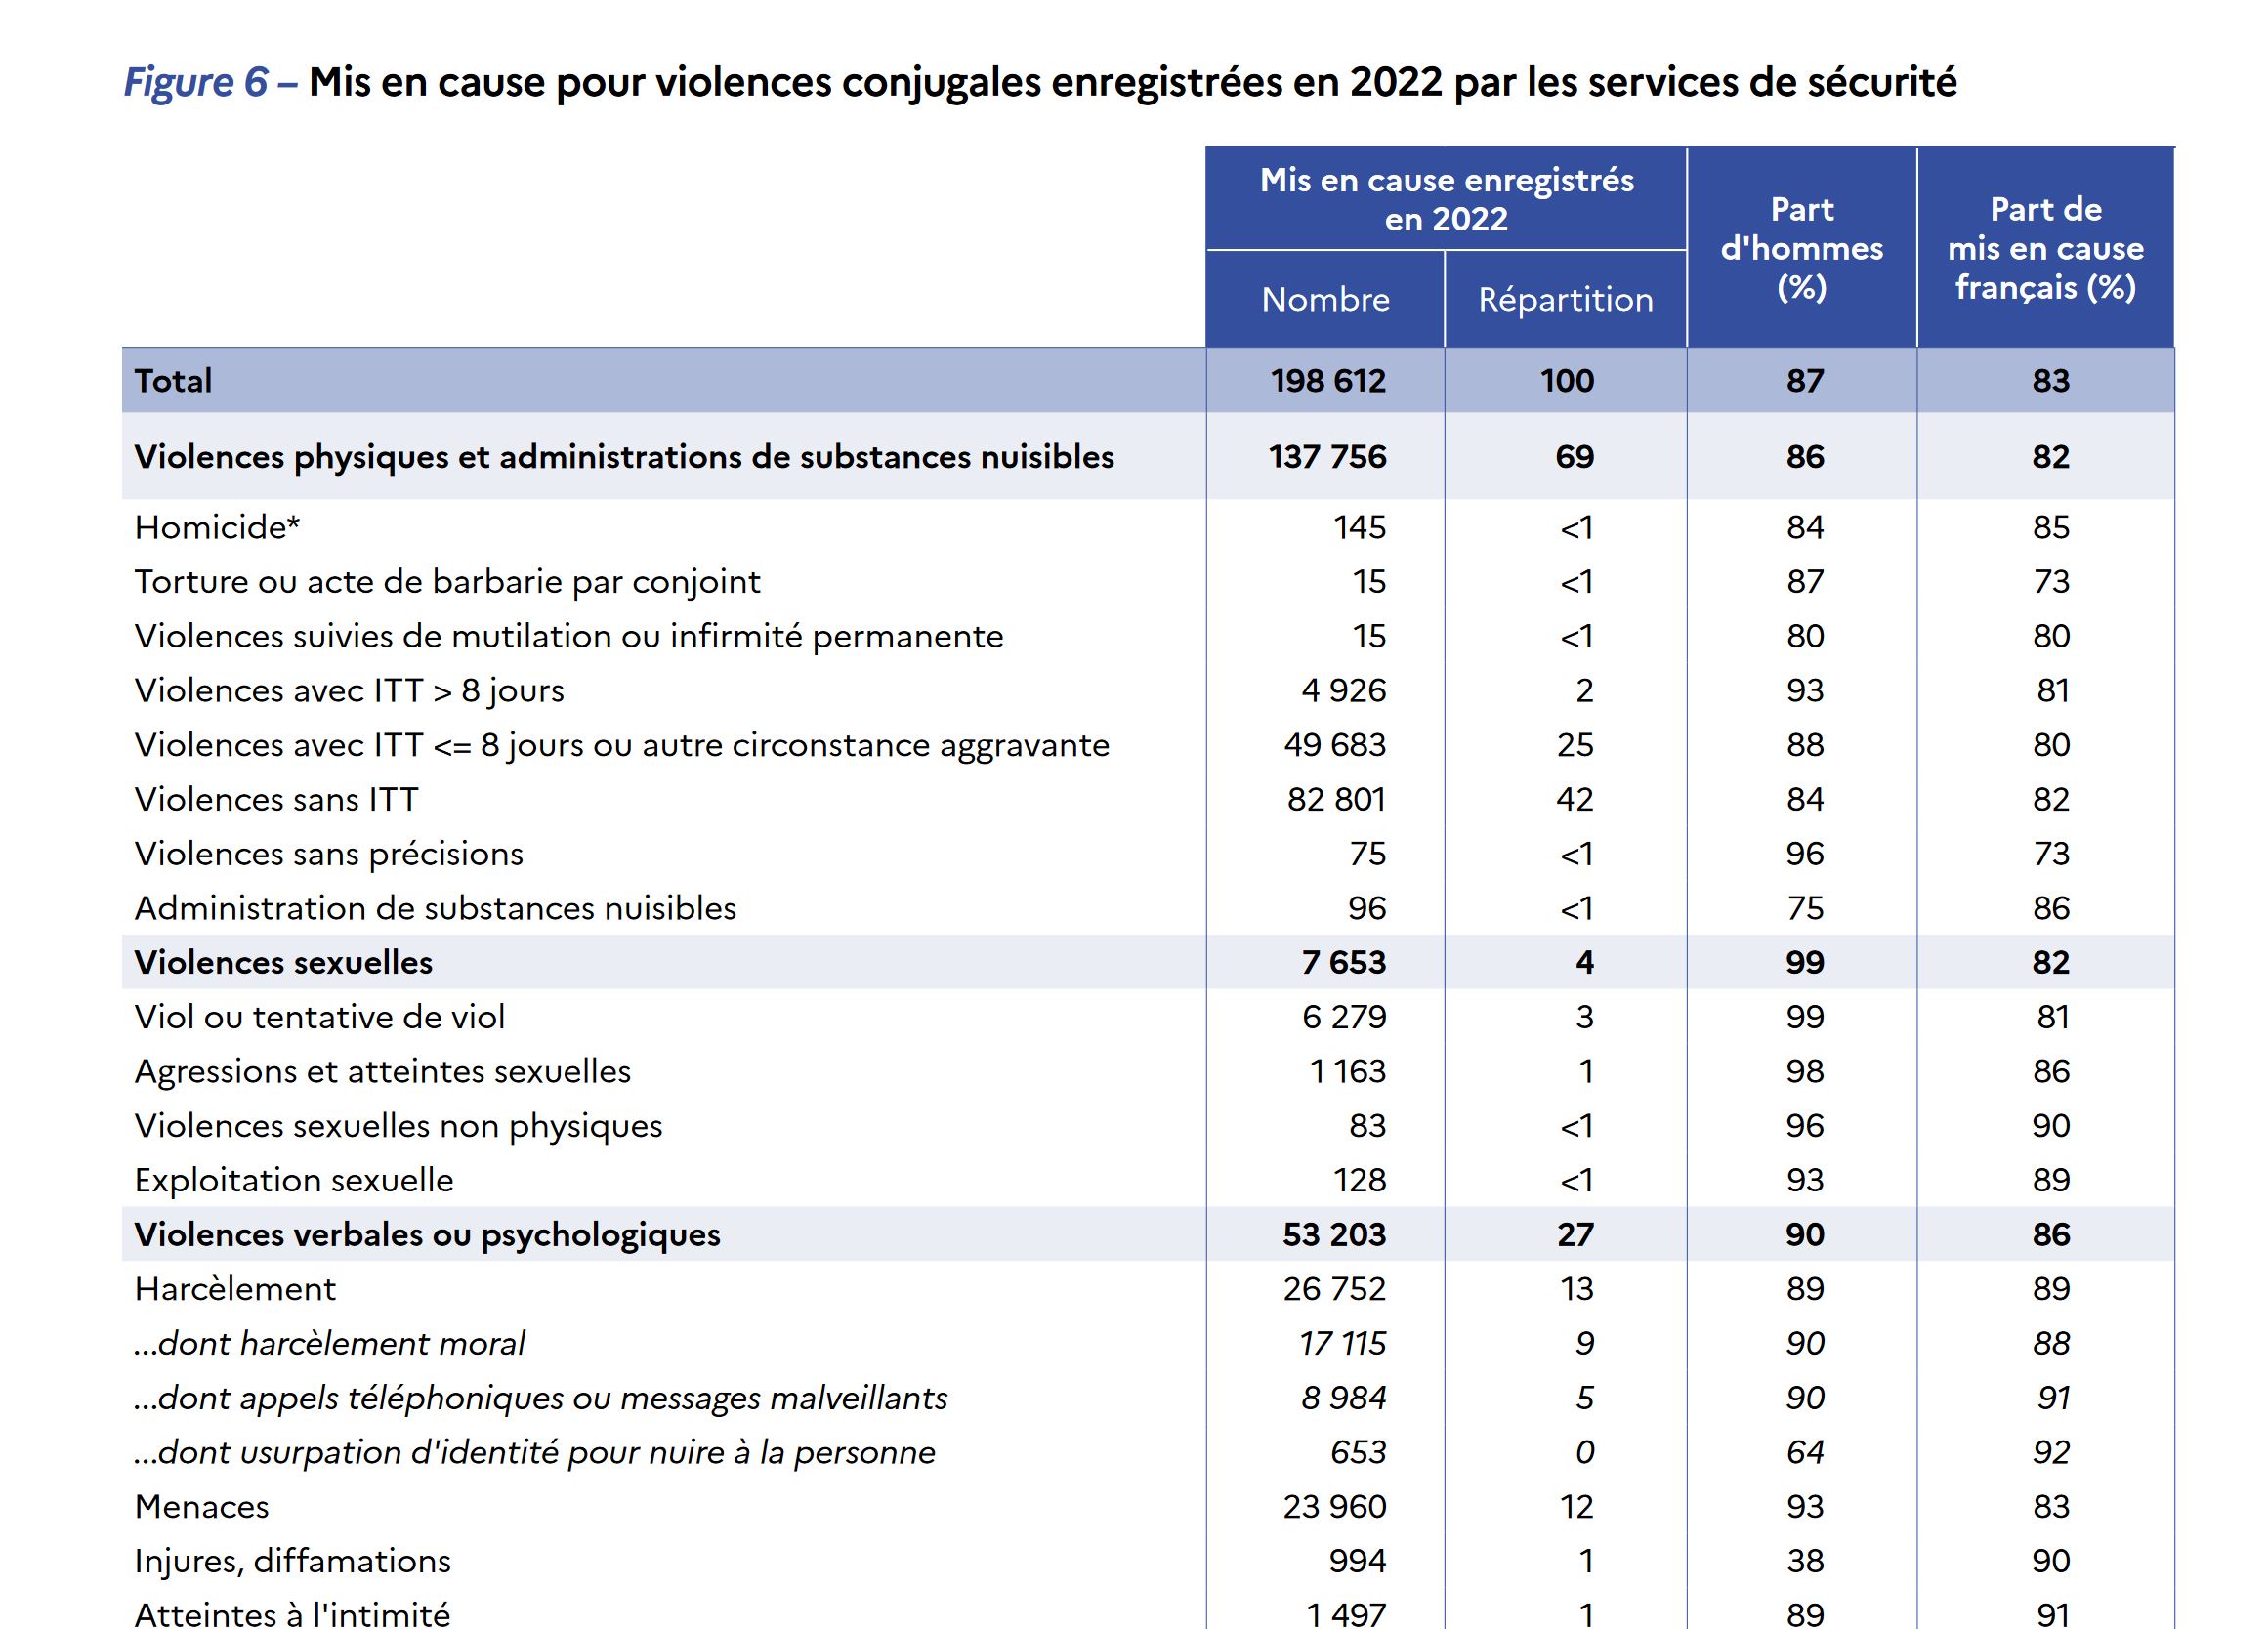Image resolution: width=2268 pixels, height=1629 pixels.
Task: Select the value 82 801
Action: 1337,800
